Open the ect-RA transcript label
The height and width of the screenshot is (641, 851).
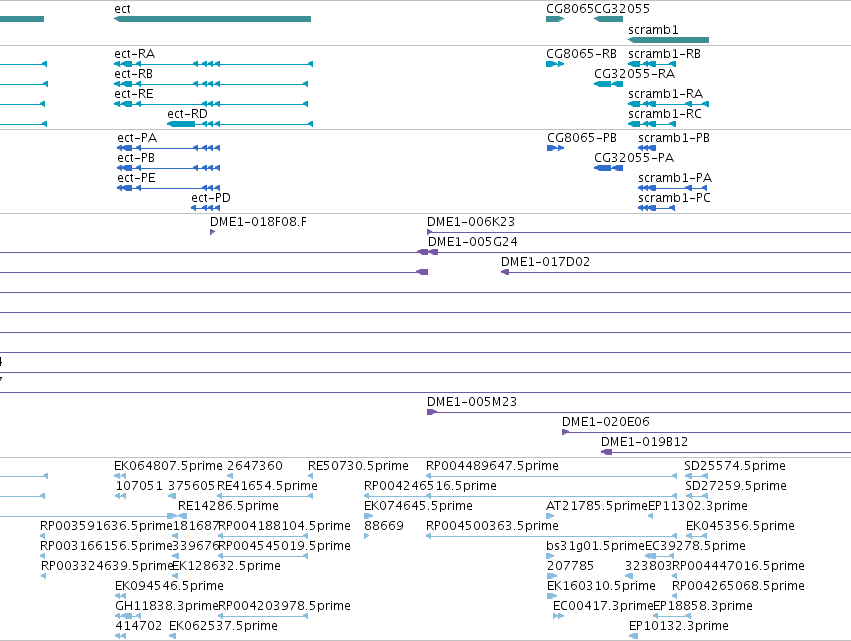tap(135, 54)
